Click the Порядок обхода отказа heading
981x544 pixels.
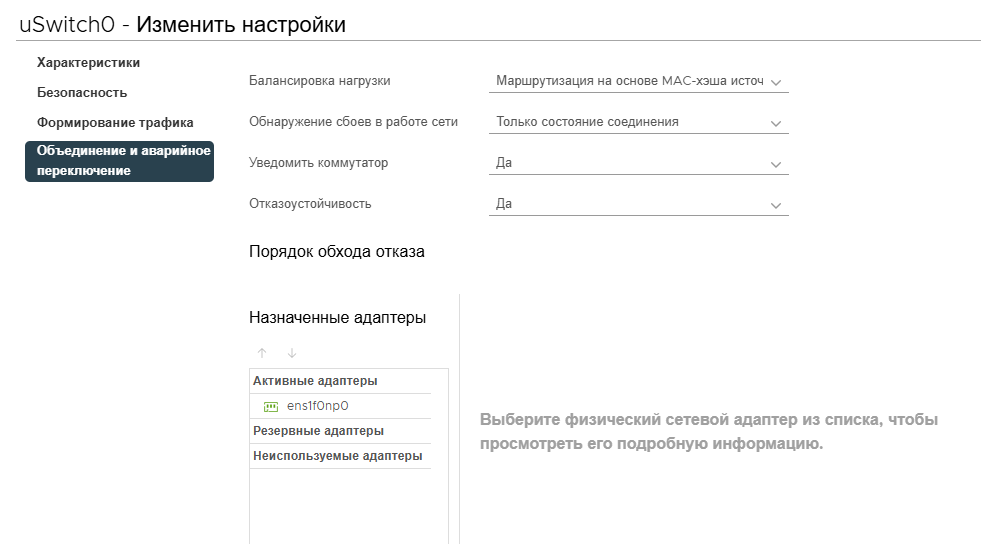coord(337,251)
